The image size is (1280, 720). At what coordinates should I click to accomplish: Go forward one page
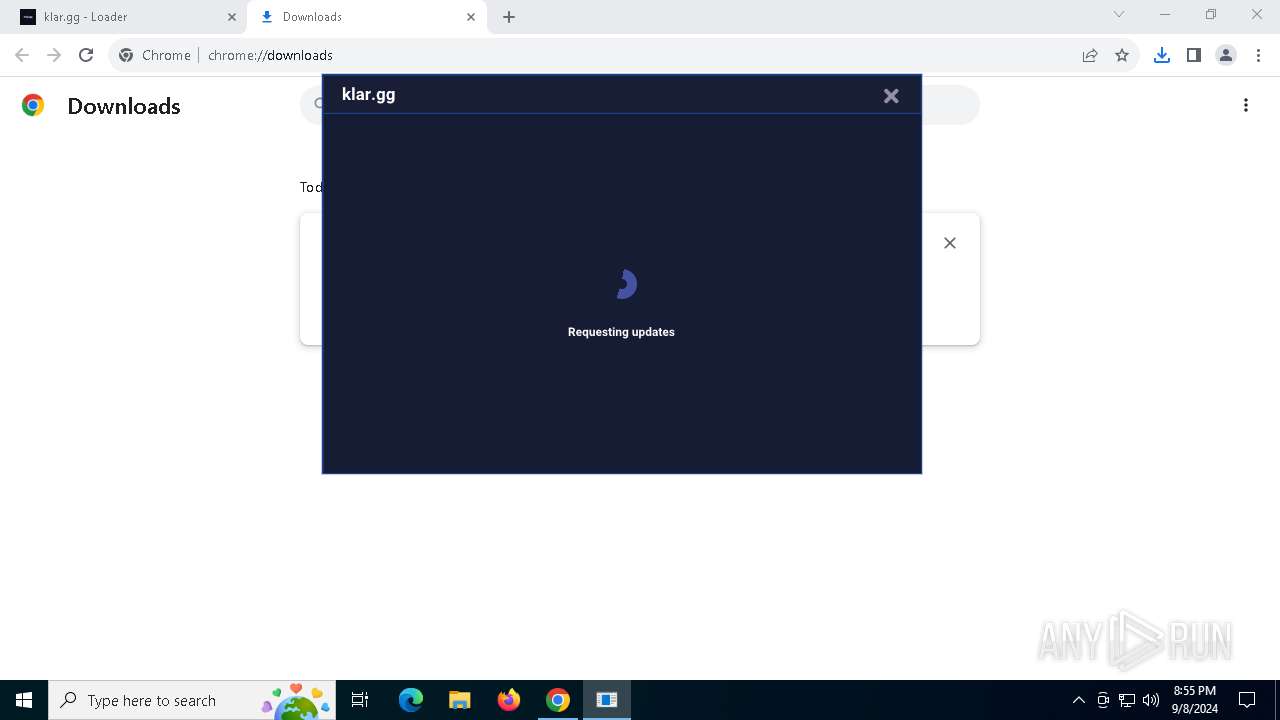[54, 55]
